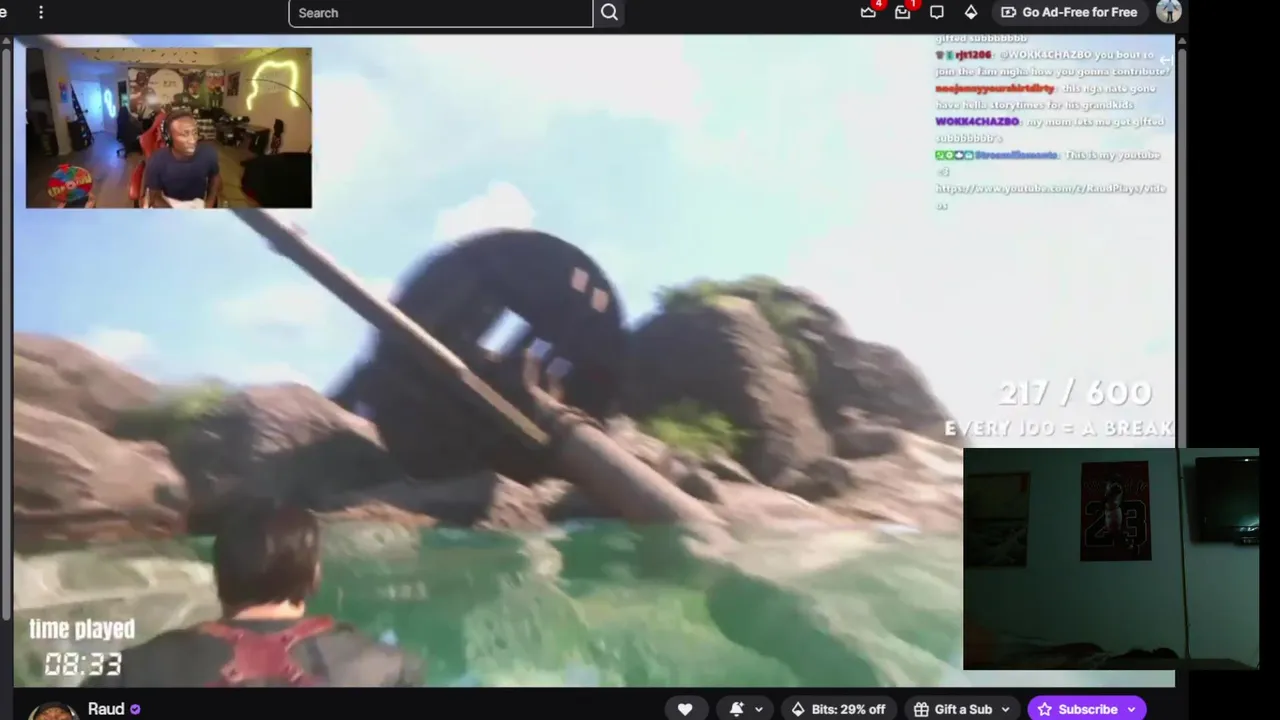Click the gift box icon on Gift a Sub
The width and height of the screenshot is (1280, 720).
pyautogui.click(x=921, y=709)
